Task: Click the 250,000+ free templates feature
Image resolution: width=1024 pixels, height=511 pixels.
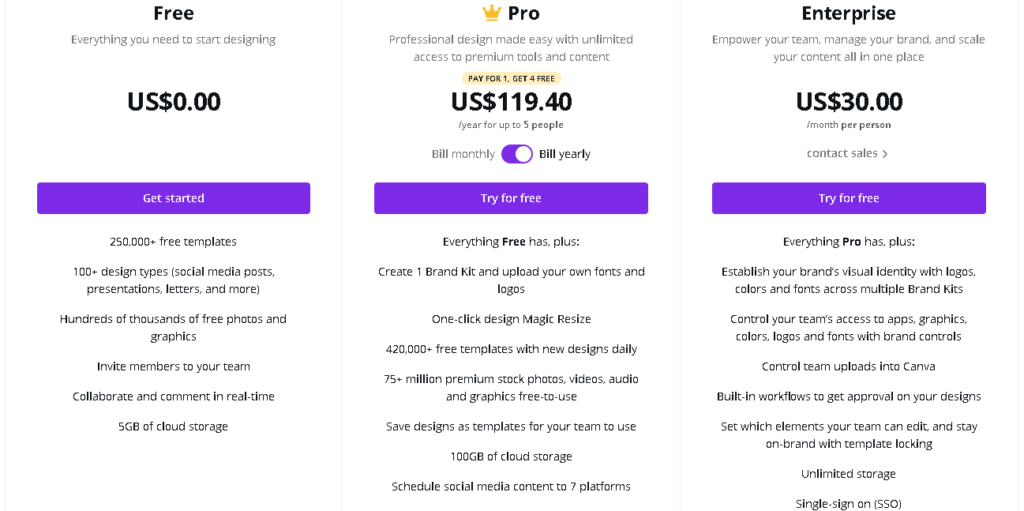Action: [x=173, y=241]
